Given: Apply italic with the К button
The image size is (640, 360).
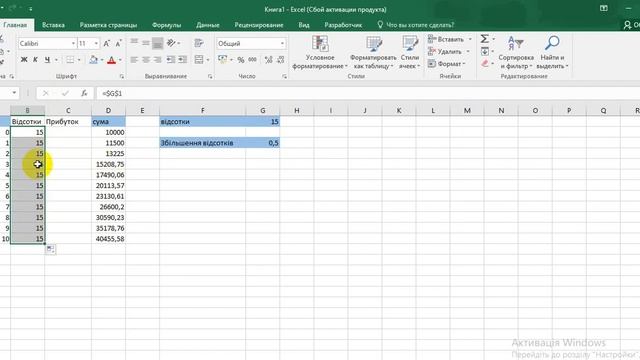Looking at the screenshot, I should click(36, 60).
